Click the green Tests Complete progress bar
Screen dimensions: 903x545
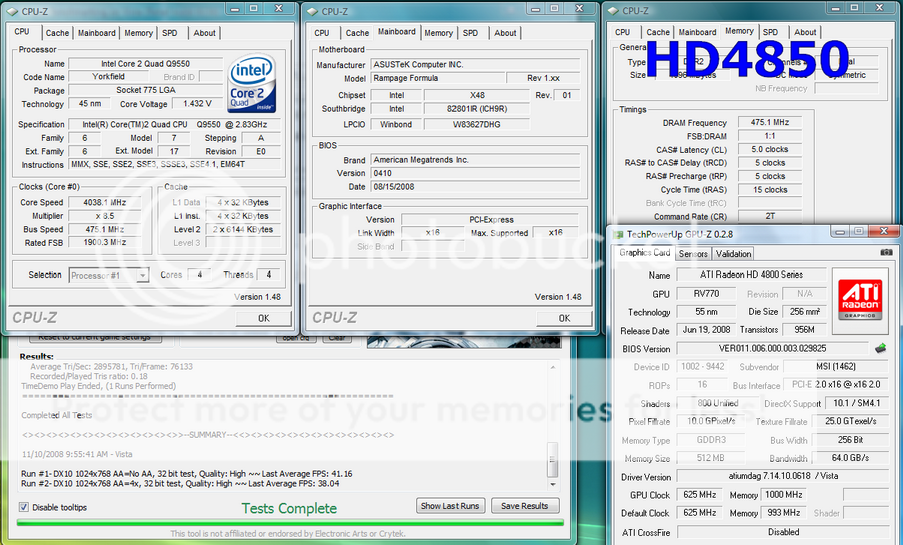coord(290,523)
